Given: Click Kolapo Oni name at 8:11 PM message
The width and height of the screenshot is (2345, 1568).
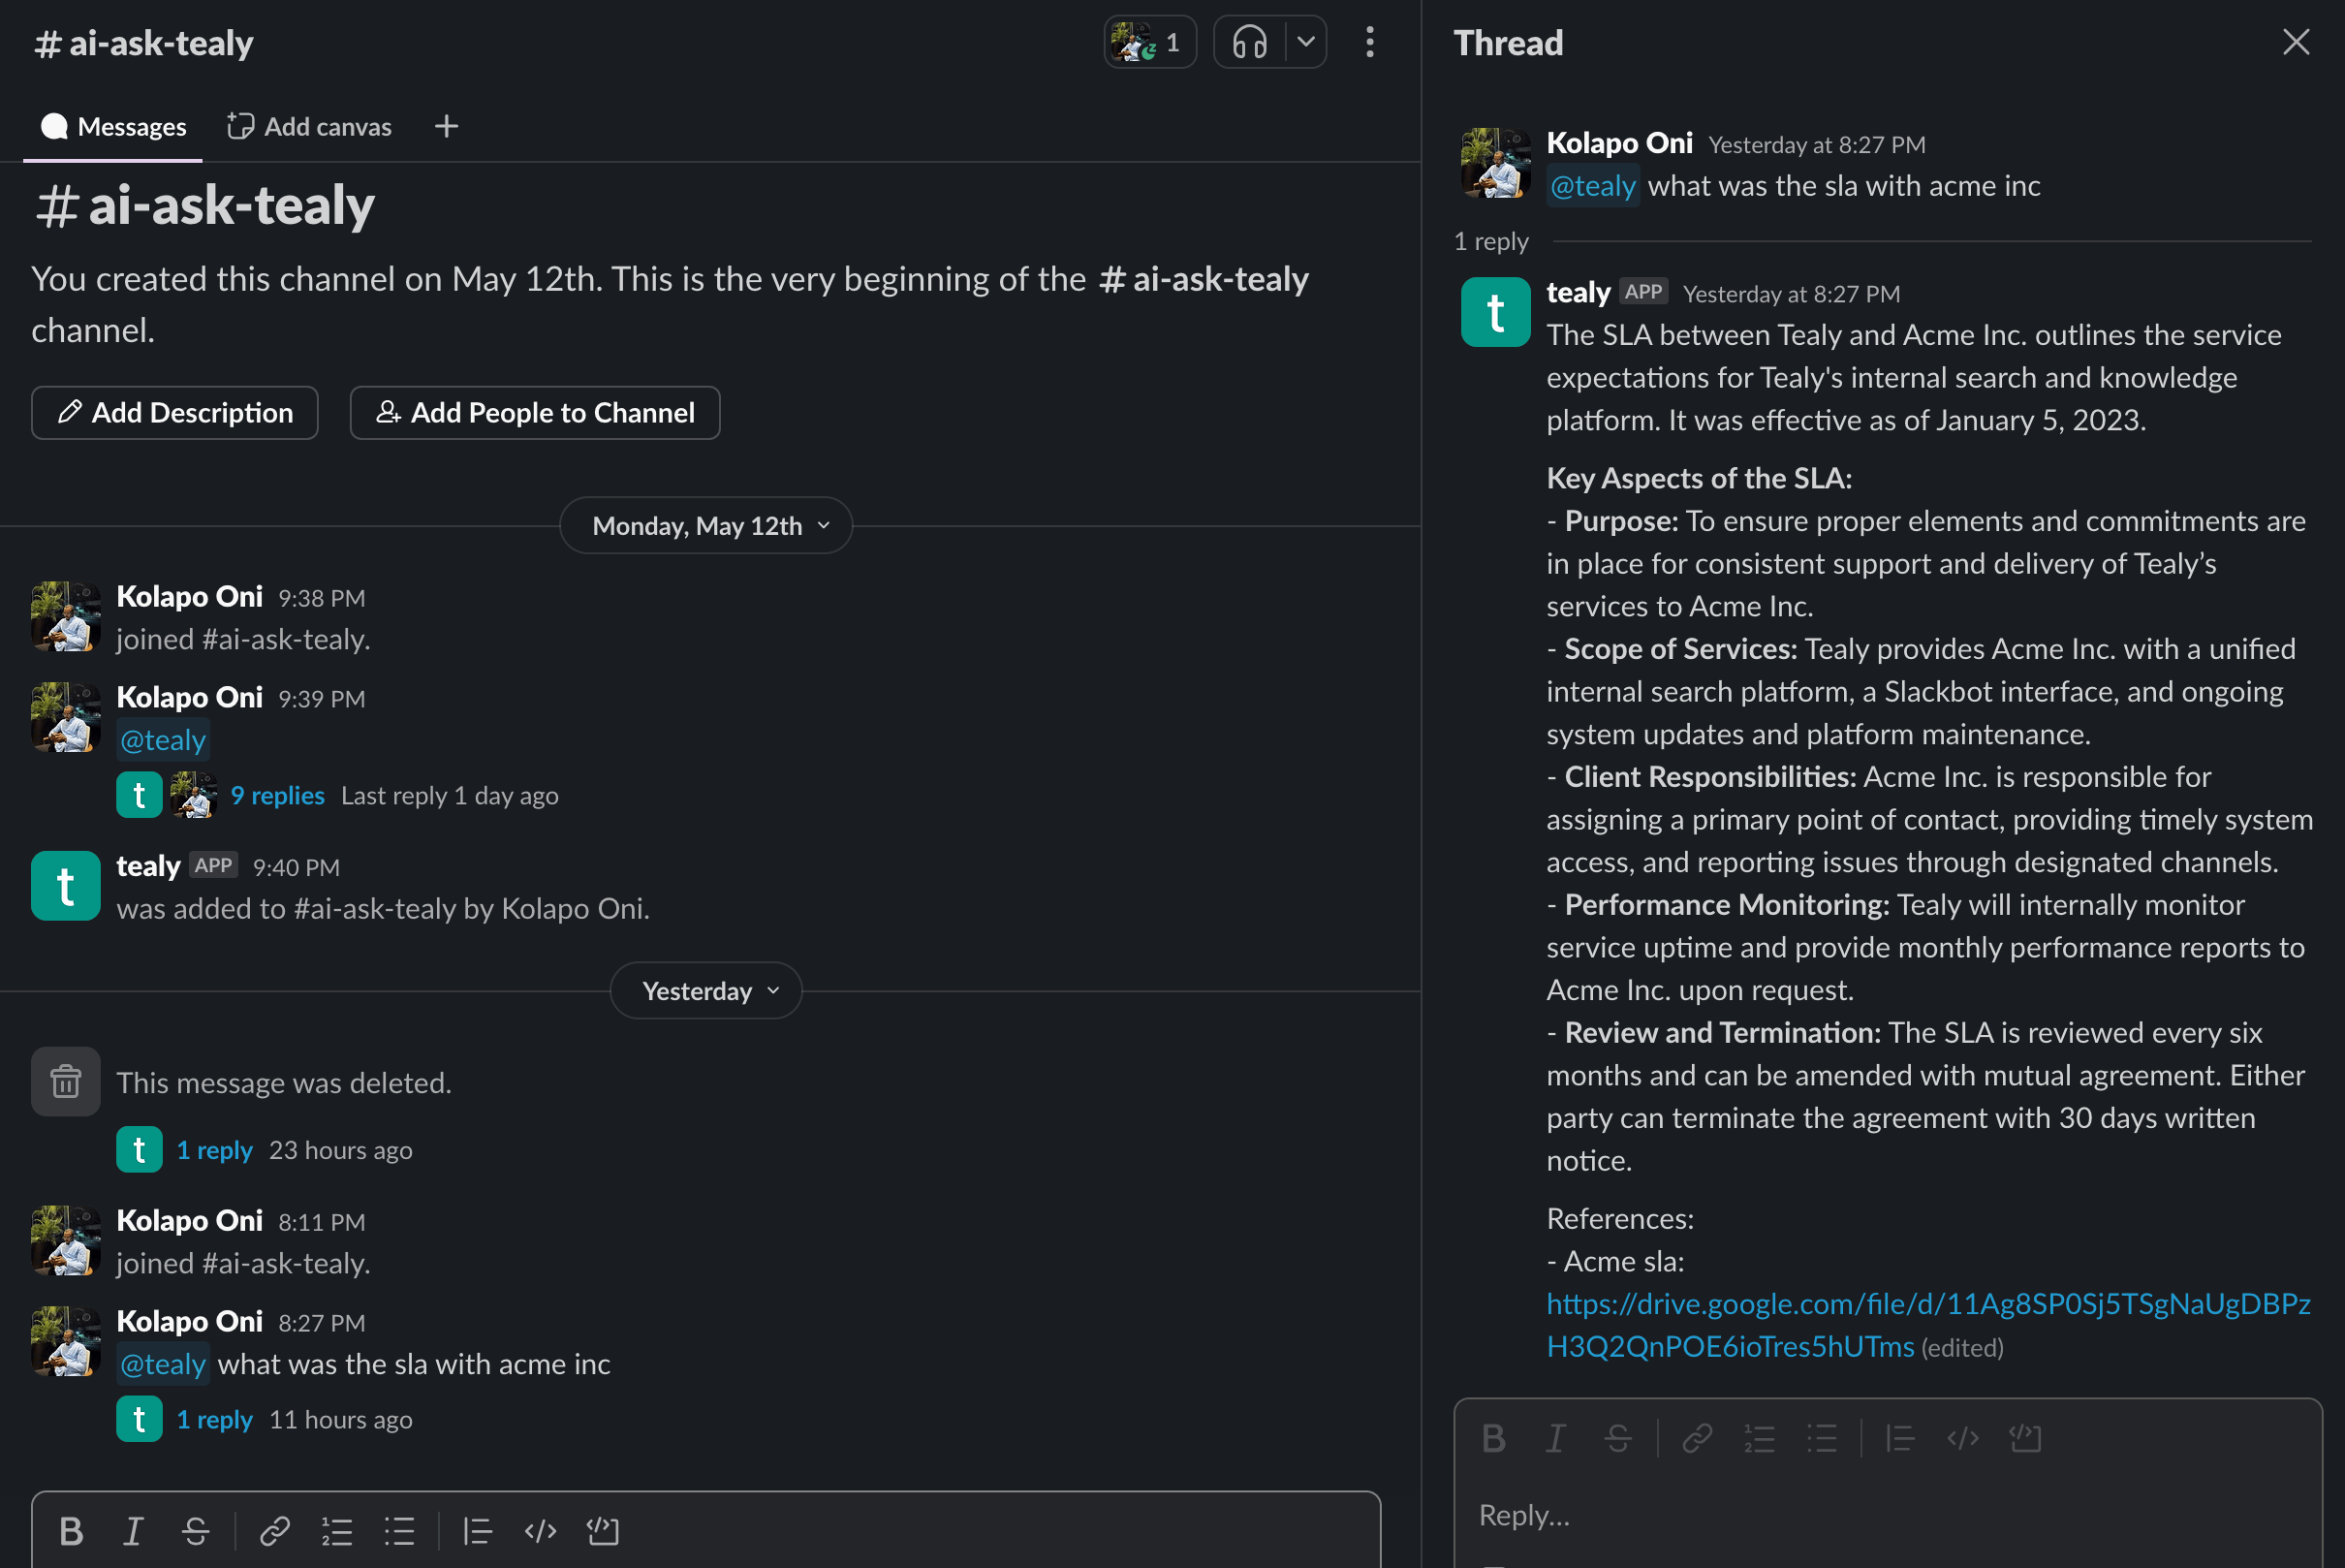Looking at the screenshot, I should [x=190, y=1220].
